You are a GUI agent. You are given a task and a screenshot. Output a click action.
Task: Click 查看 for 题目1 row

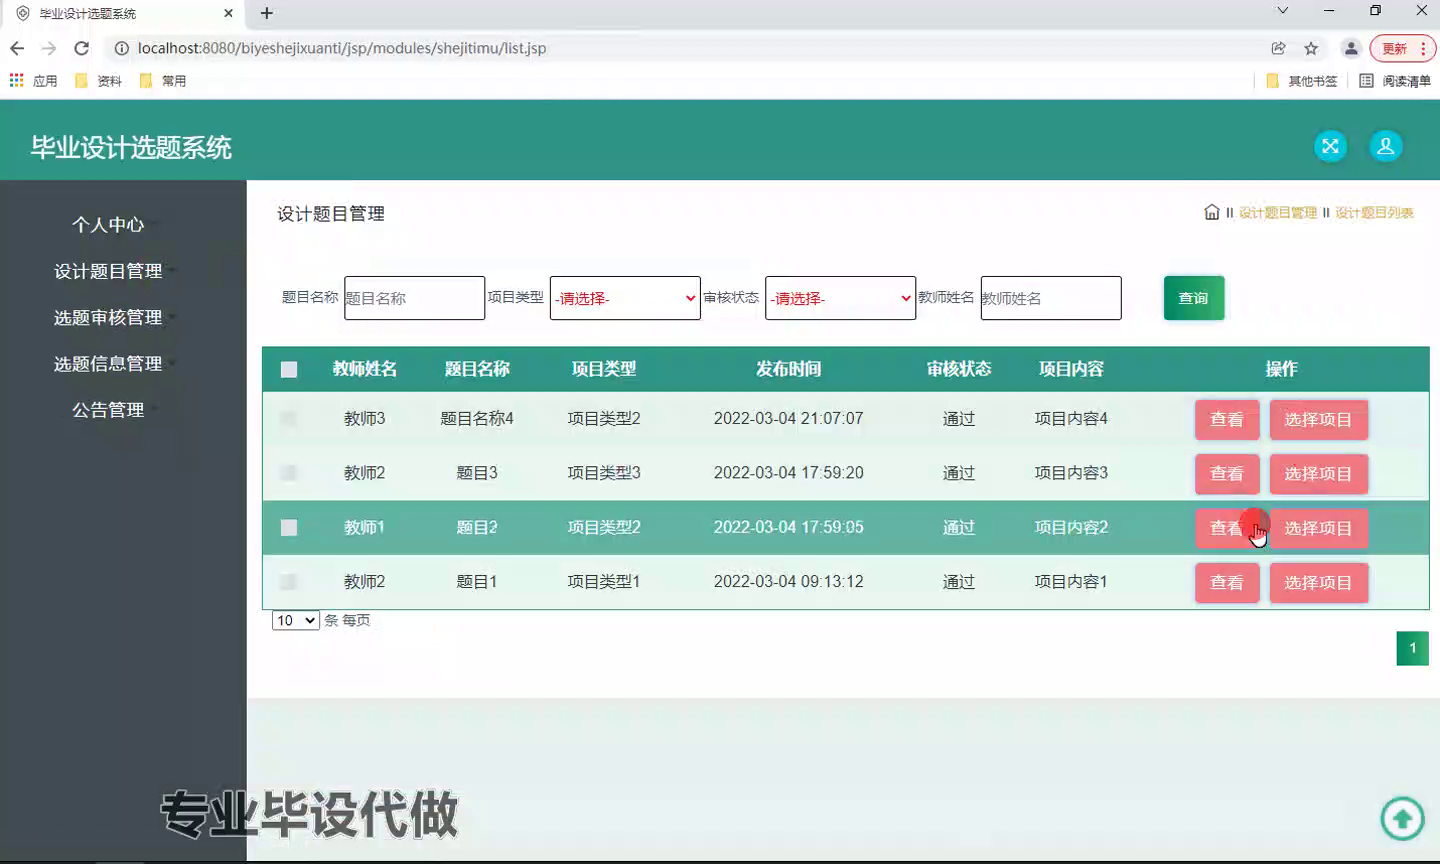pyautogui.click(x=1227, y=582)
